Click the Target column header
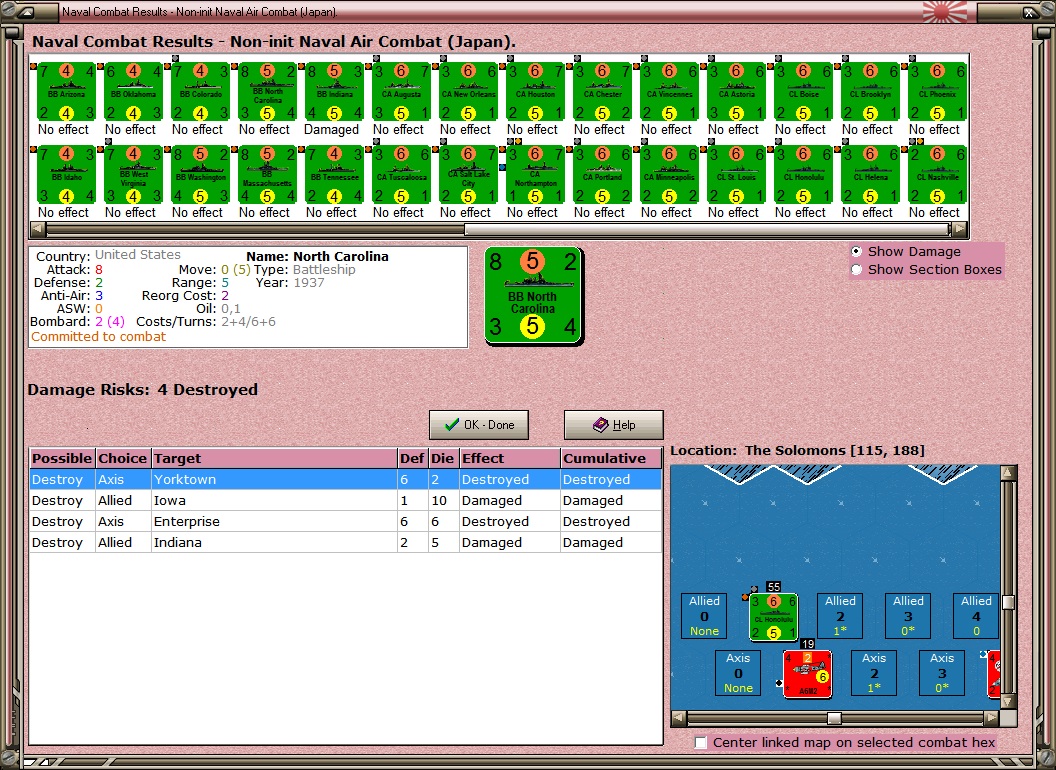 pyautogui.click(x=274, y=458)
